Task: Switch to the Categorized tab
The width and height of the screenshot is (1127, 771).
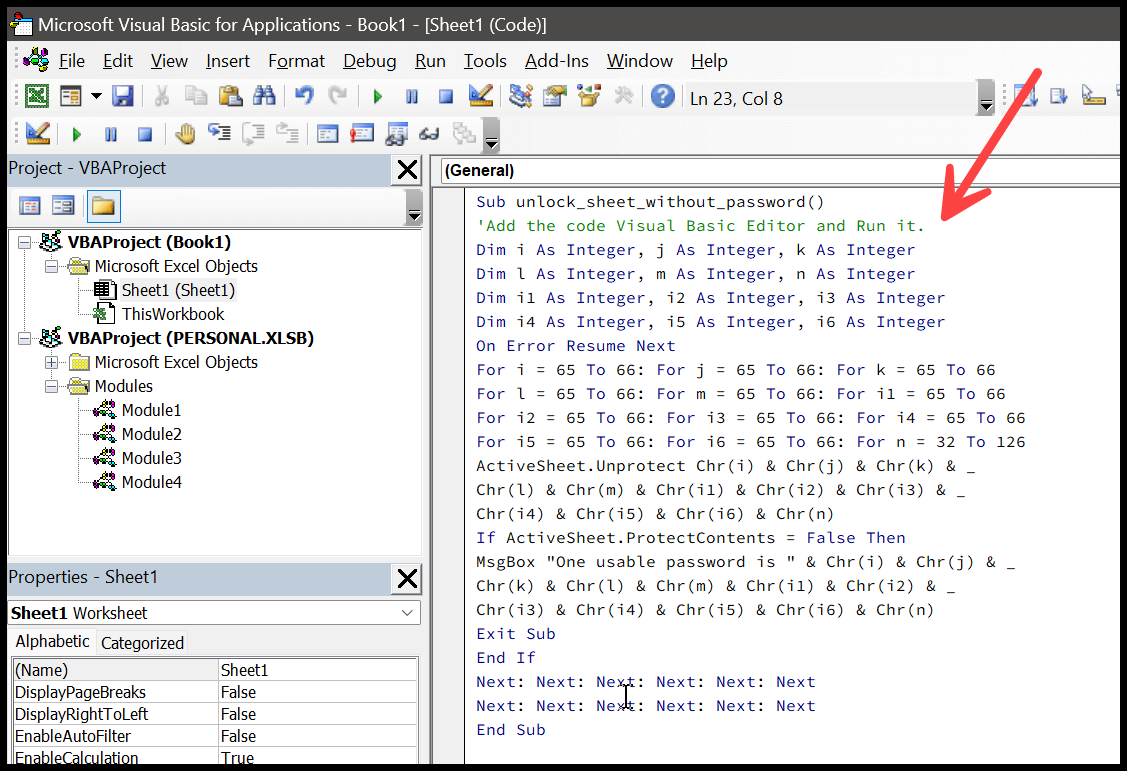Action: tap(142, 643)
